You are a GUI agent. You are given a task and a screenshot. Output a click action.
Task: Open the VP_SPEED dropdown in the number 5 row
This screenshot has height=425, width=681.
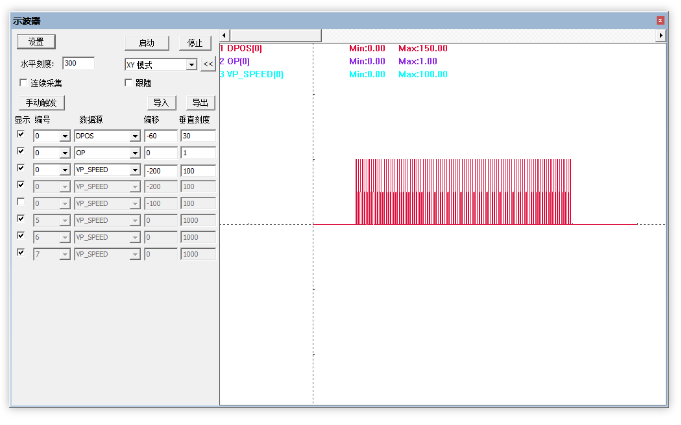pos(135,221)
